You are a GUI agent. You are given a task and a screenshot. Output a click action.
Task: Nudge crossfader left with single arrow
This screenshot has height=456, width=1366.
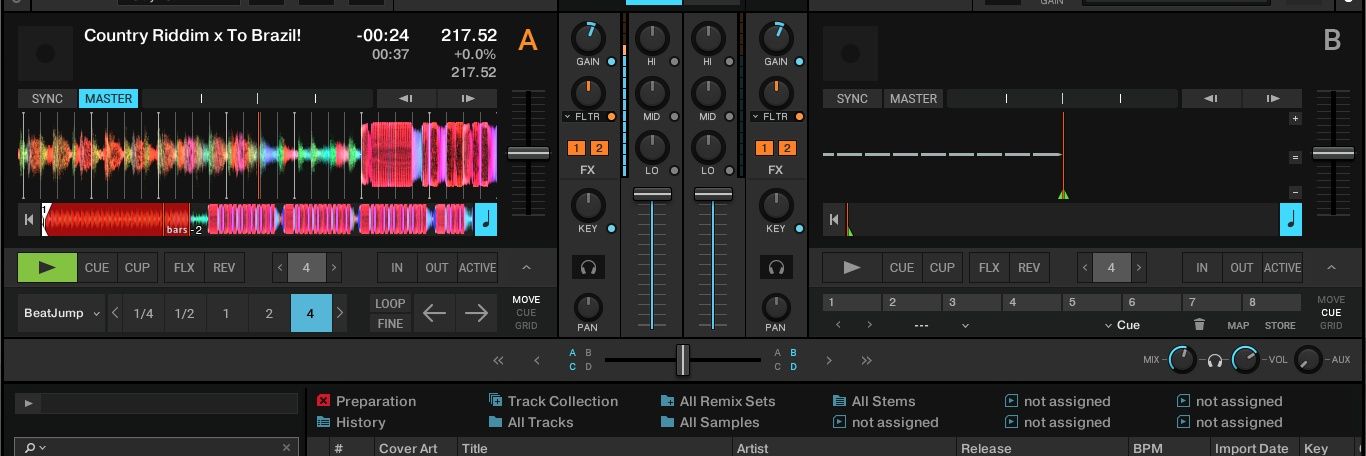tap(537, 360)
